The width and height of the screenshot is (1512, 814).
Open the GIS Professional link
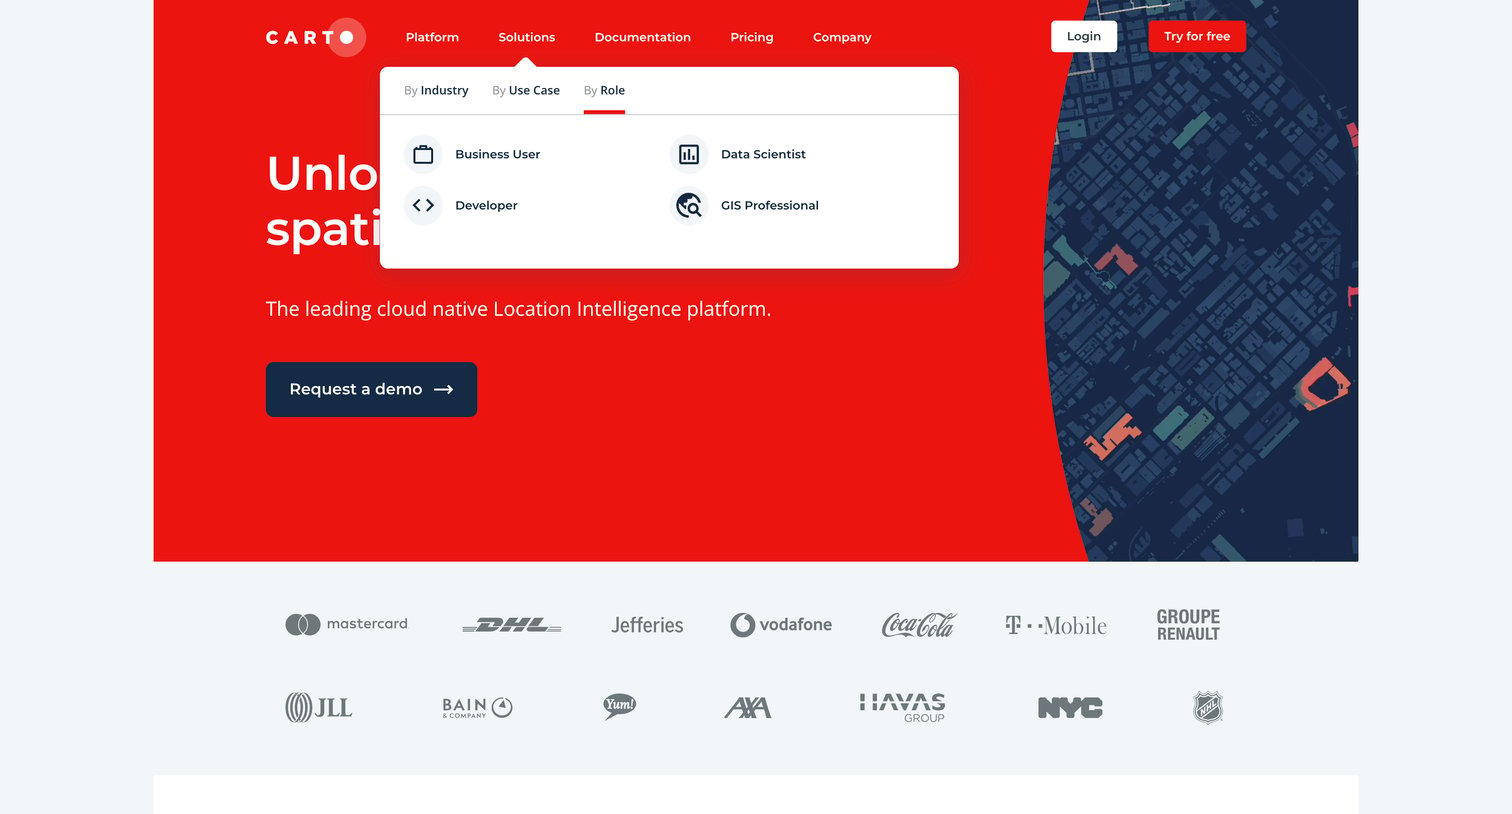coord(770,205)
